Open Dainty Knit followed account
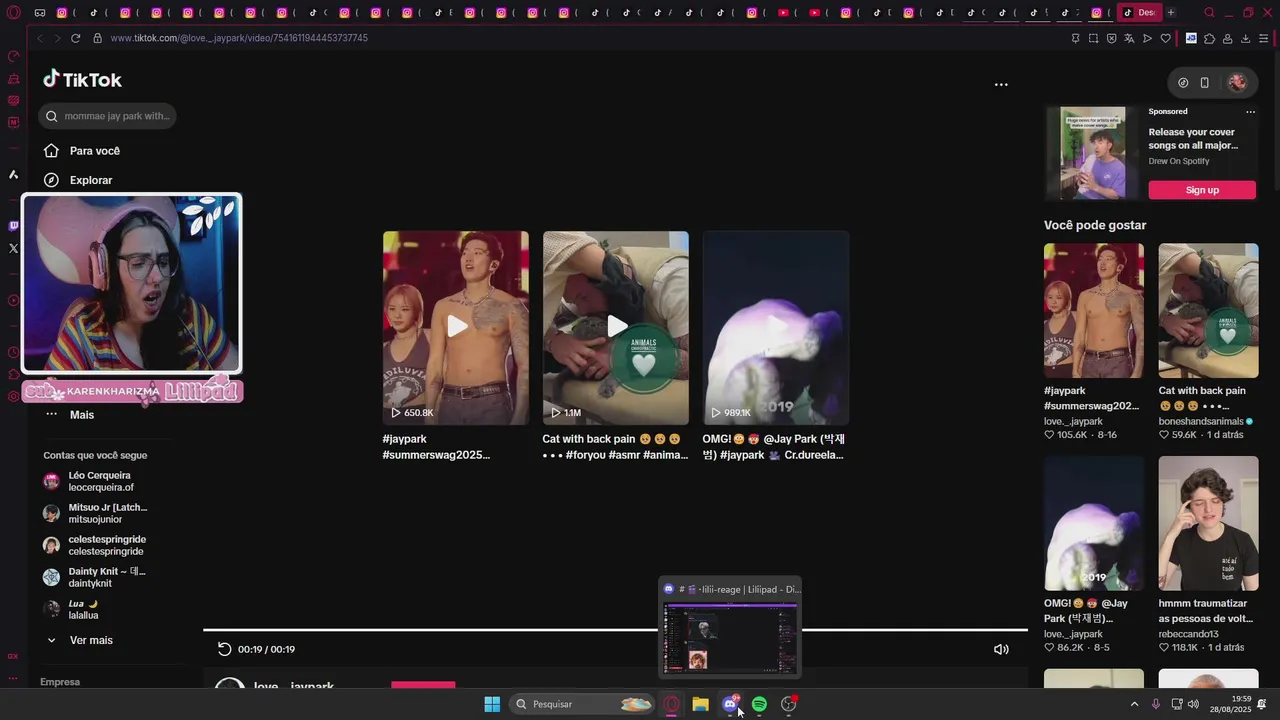 [x=94, y=577]
